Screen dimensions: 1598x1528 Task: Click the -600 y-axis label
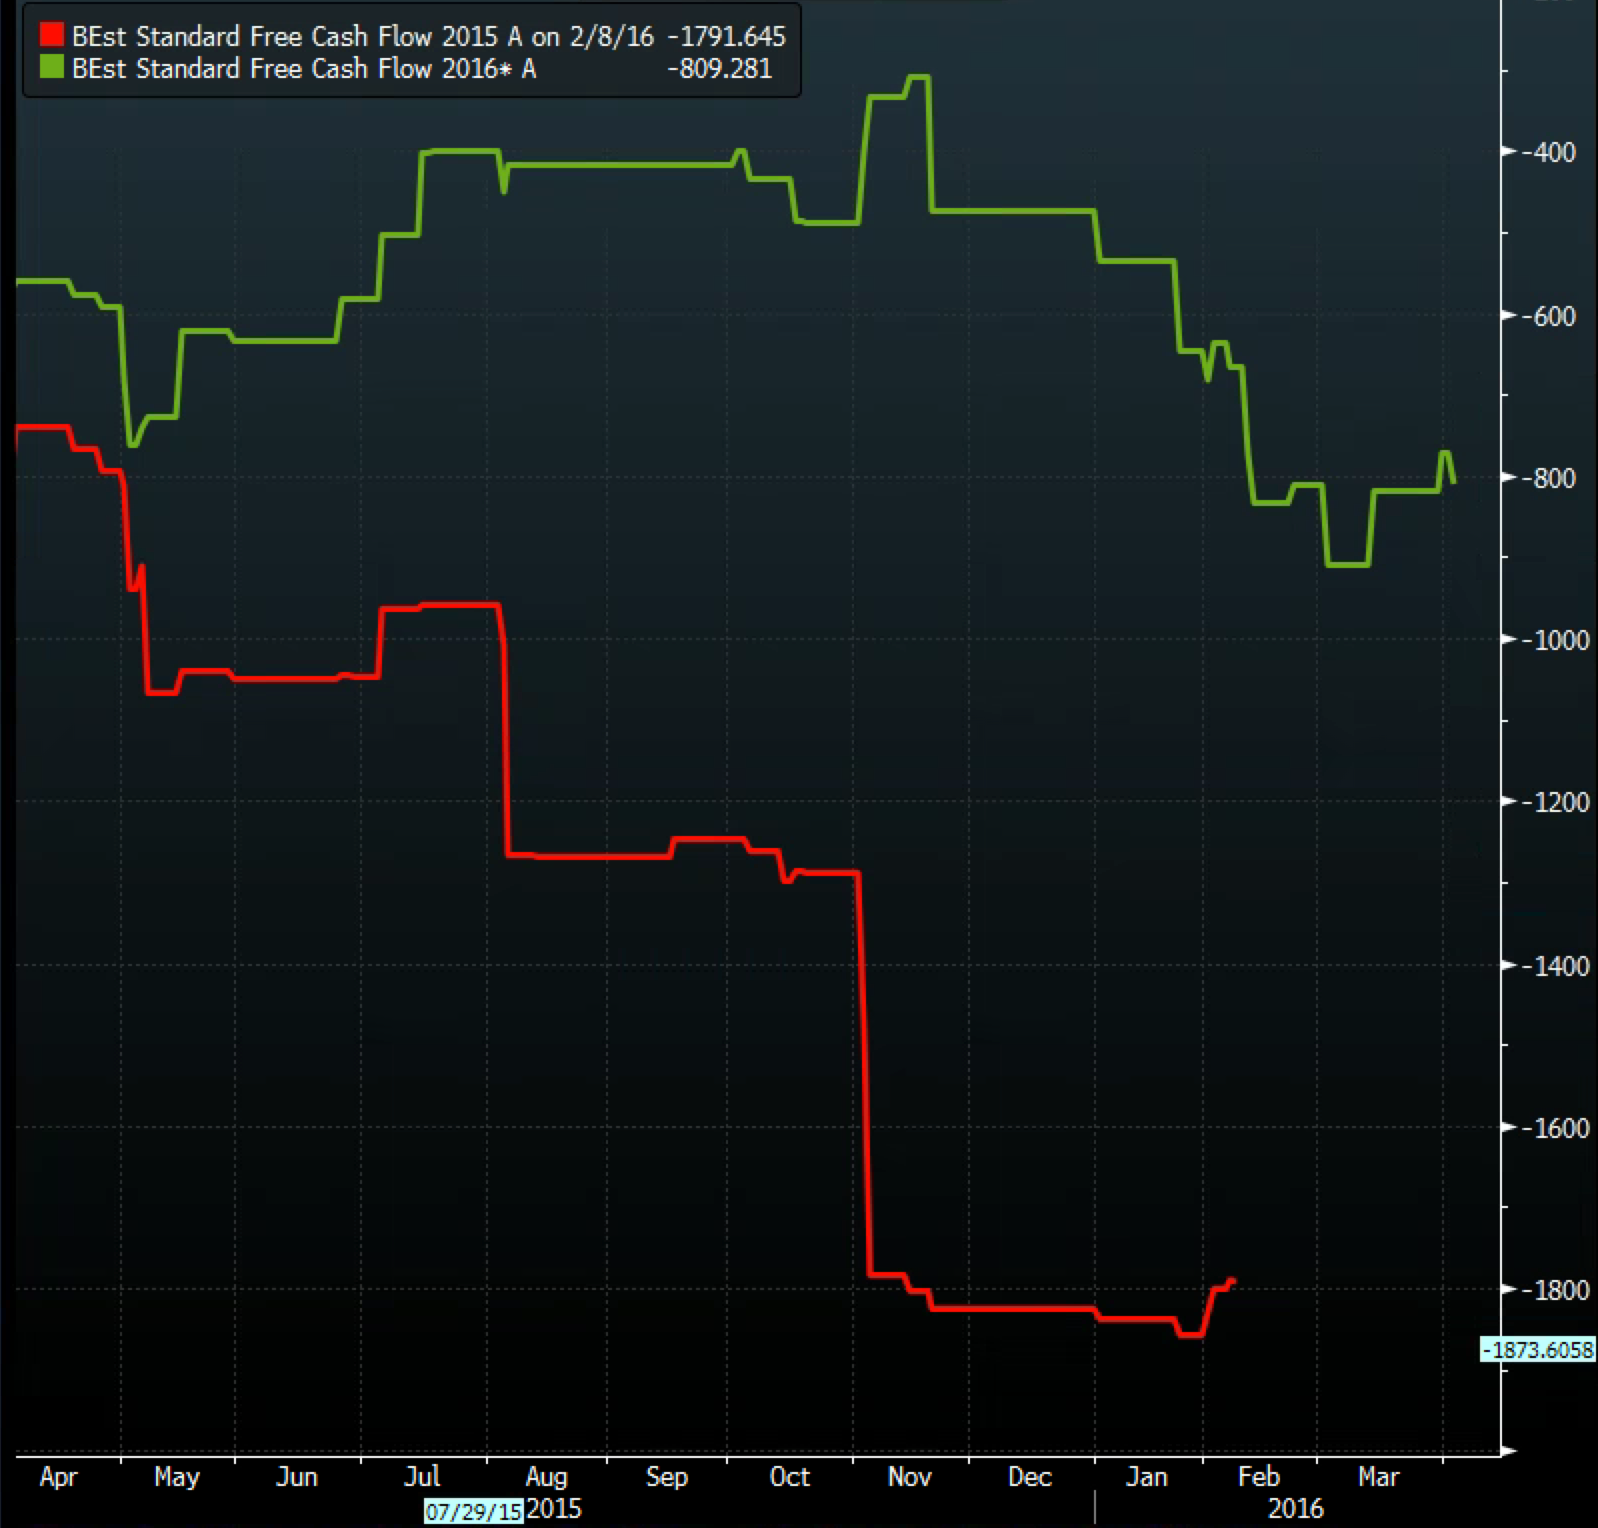click(x=1549, y=316)
